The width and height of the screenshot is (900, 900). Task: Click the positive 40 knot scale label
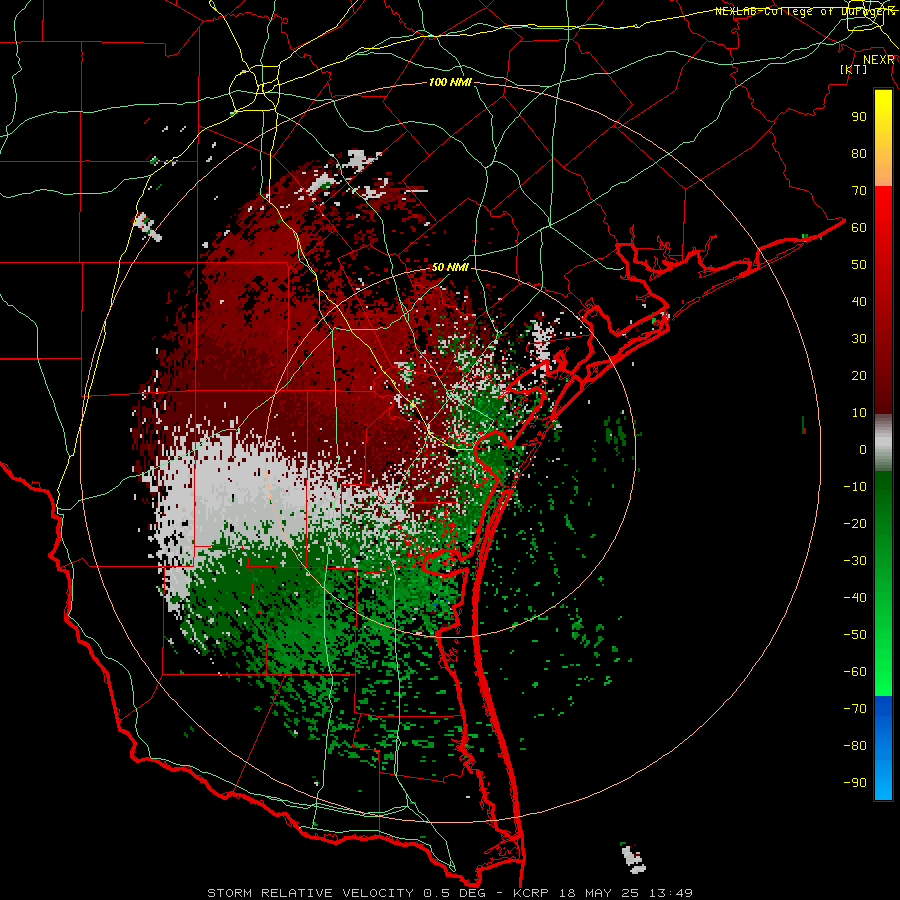click(x=859, y=302)
